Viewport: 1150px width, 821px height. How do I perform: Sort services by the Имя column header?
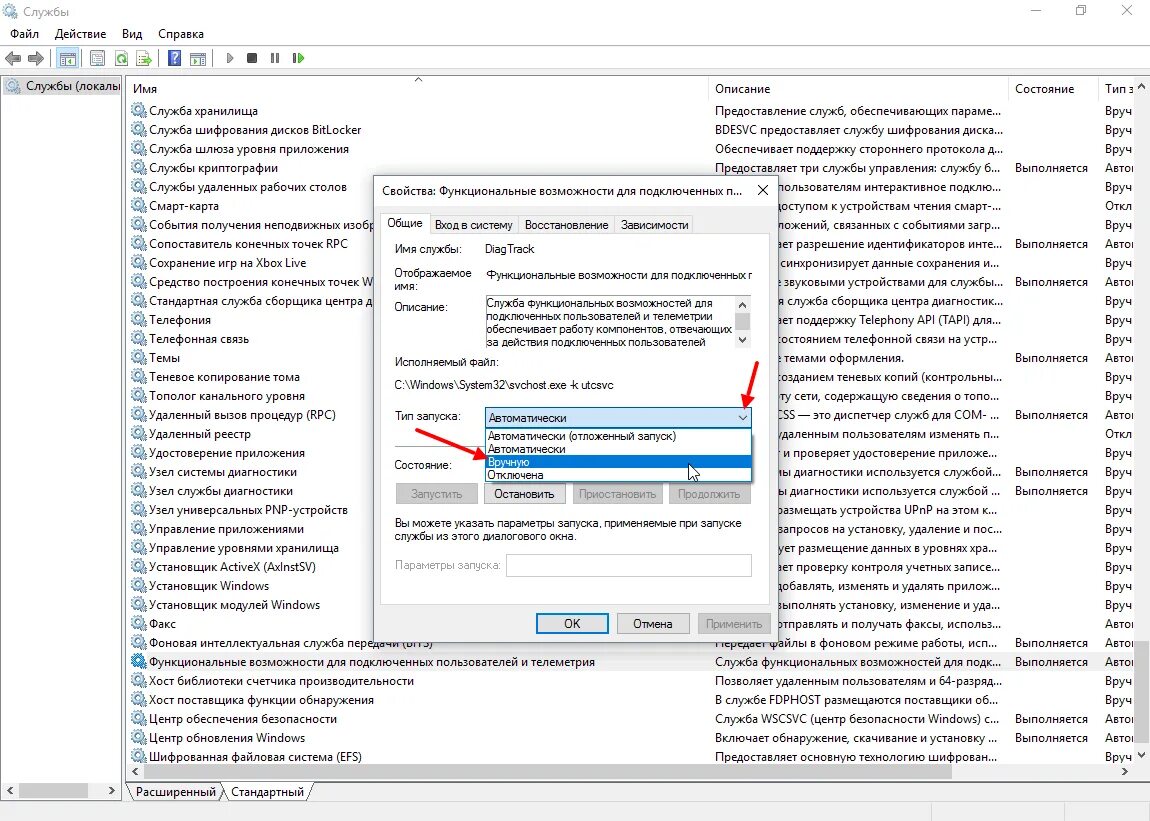pos(418,88)
